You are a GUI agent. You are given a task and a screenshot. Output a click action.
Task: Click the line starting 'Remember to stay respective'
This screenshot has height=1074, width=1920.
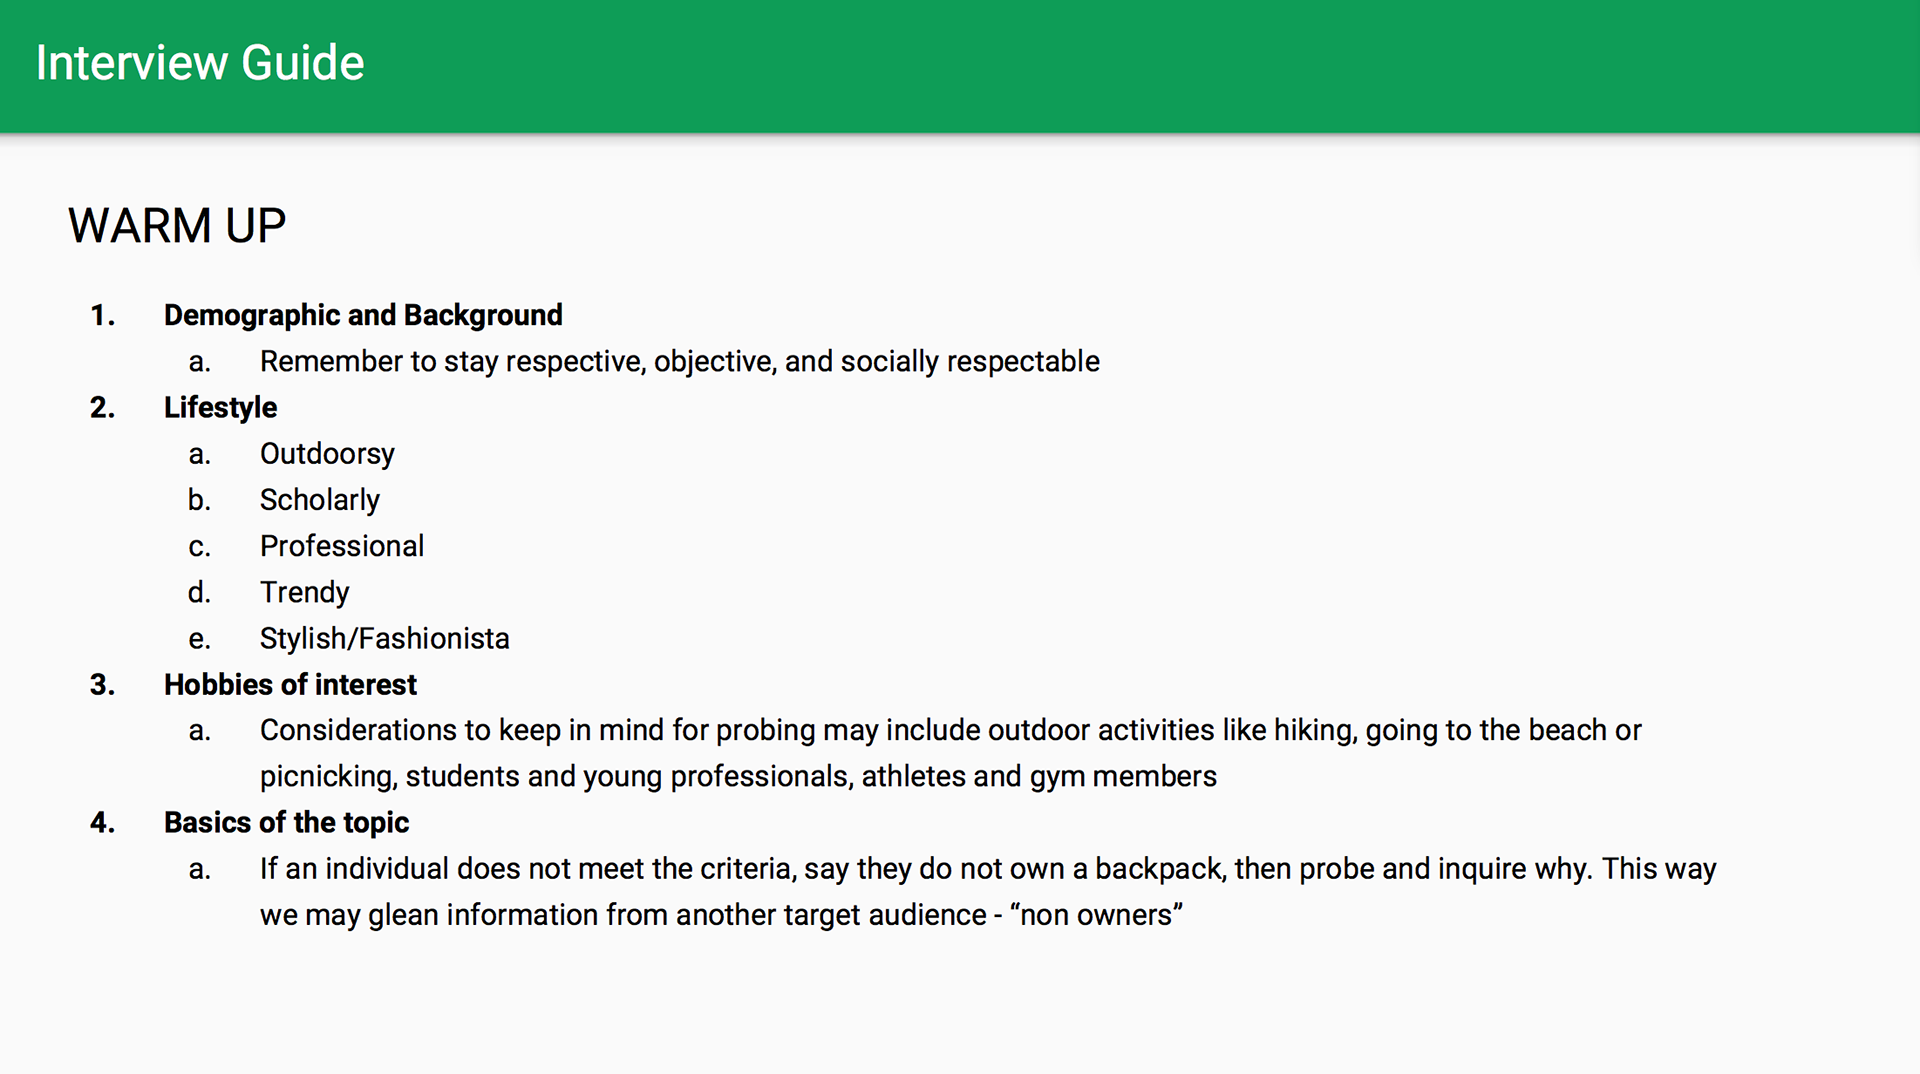click(679, 362)
